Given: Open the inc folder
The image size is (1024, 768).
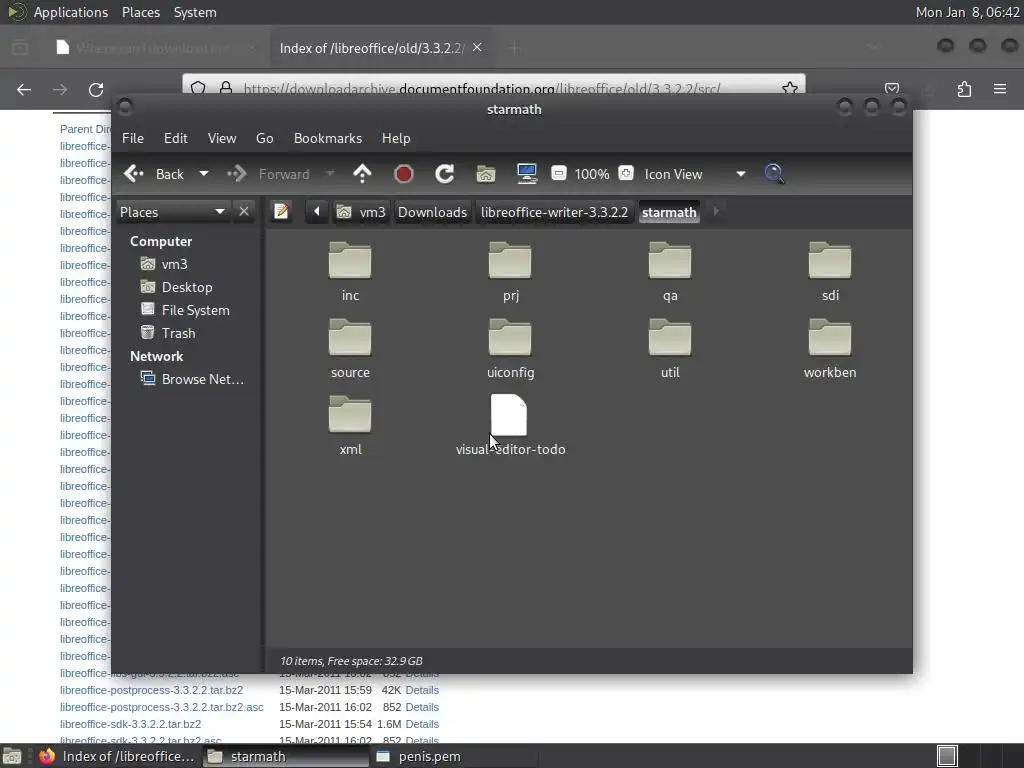Looking at the screenshot, I should click(350, 272).
